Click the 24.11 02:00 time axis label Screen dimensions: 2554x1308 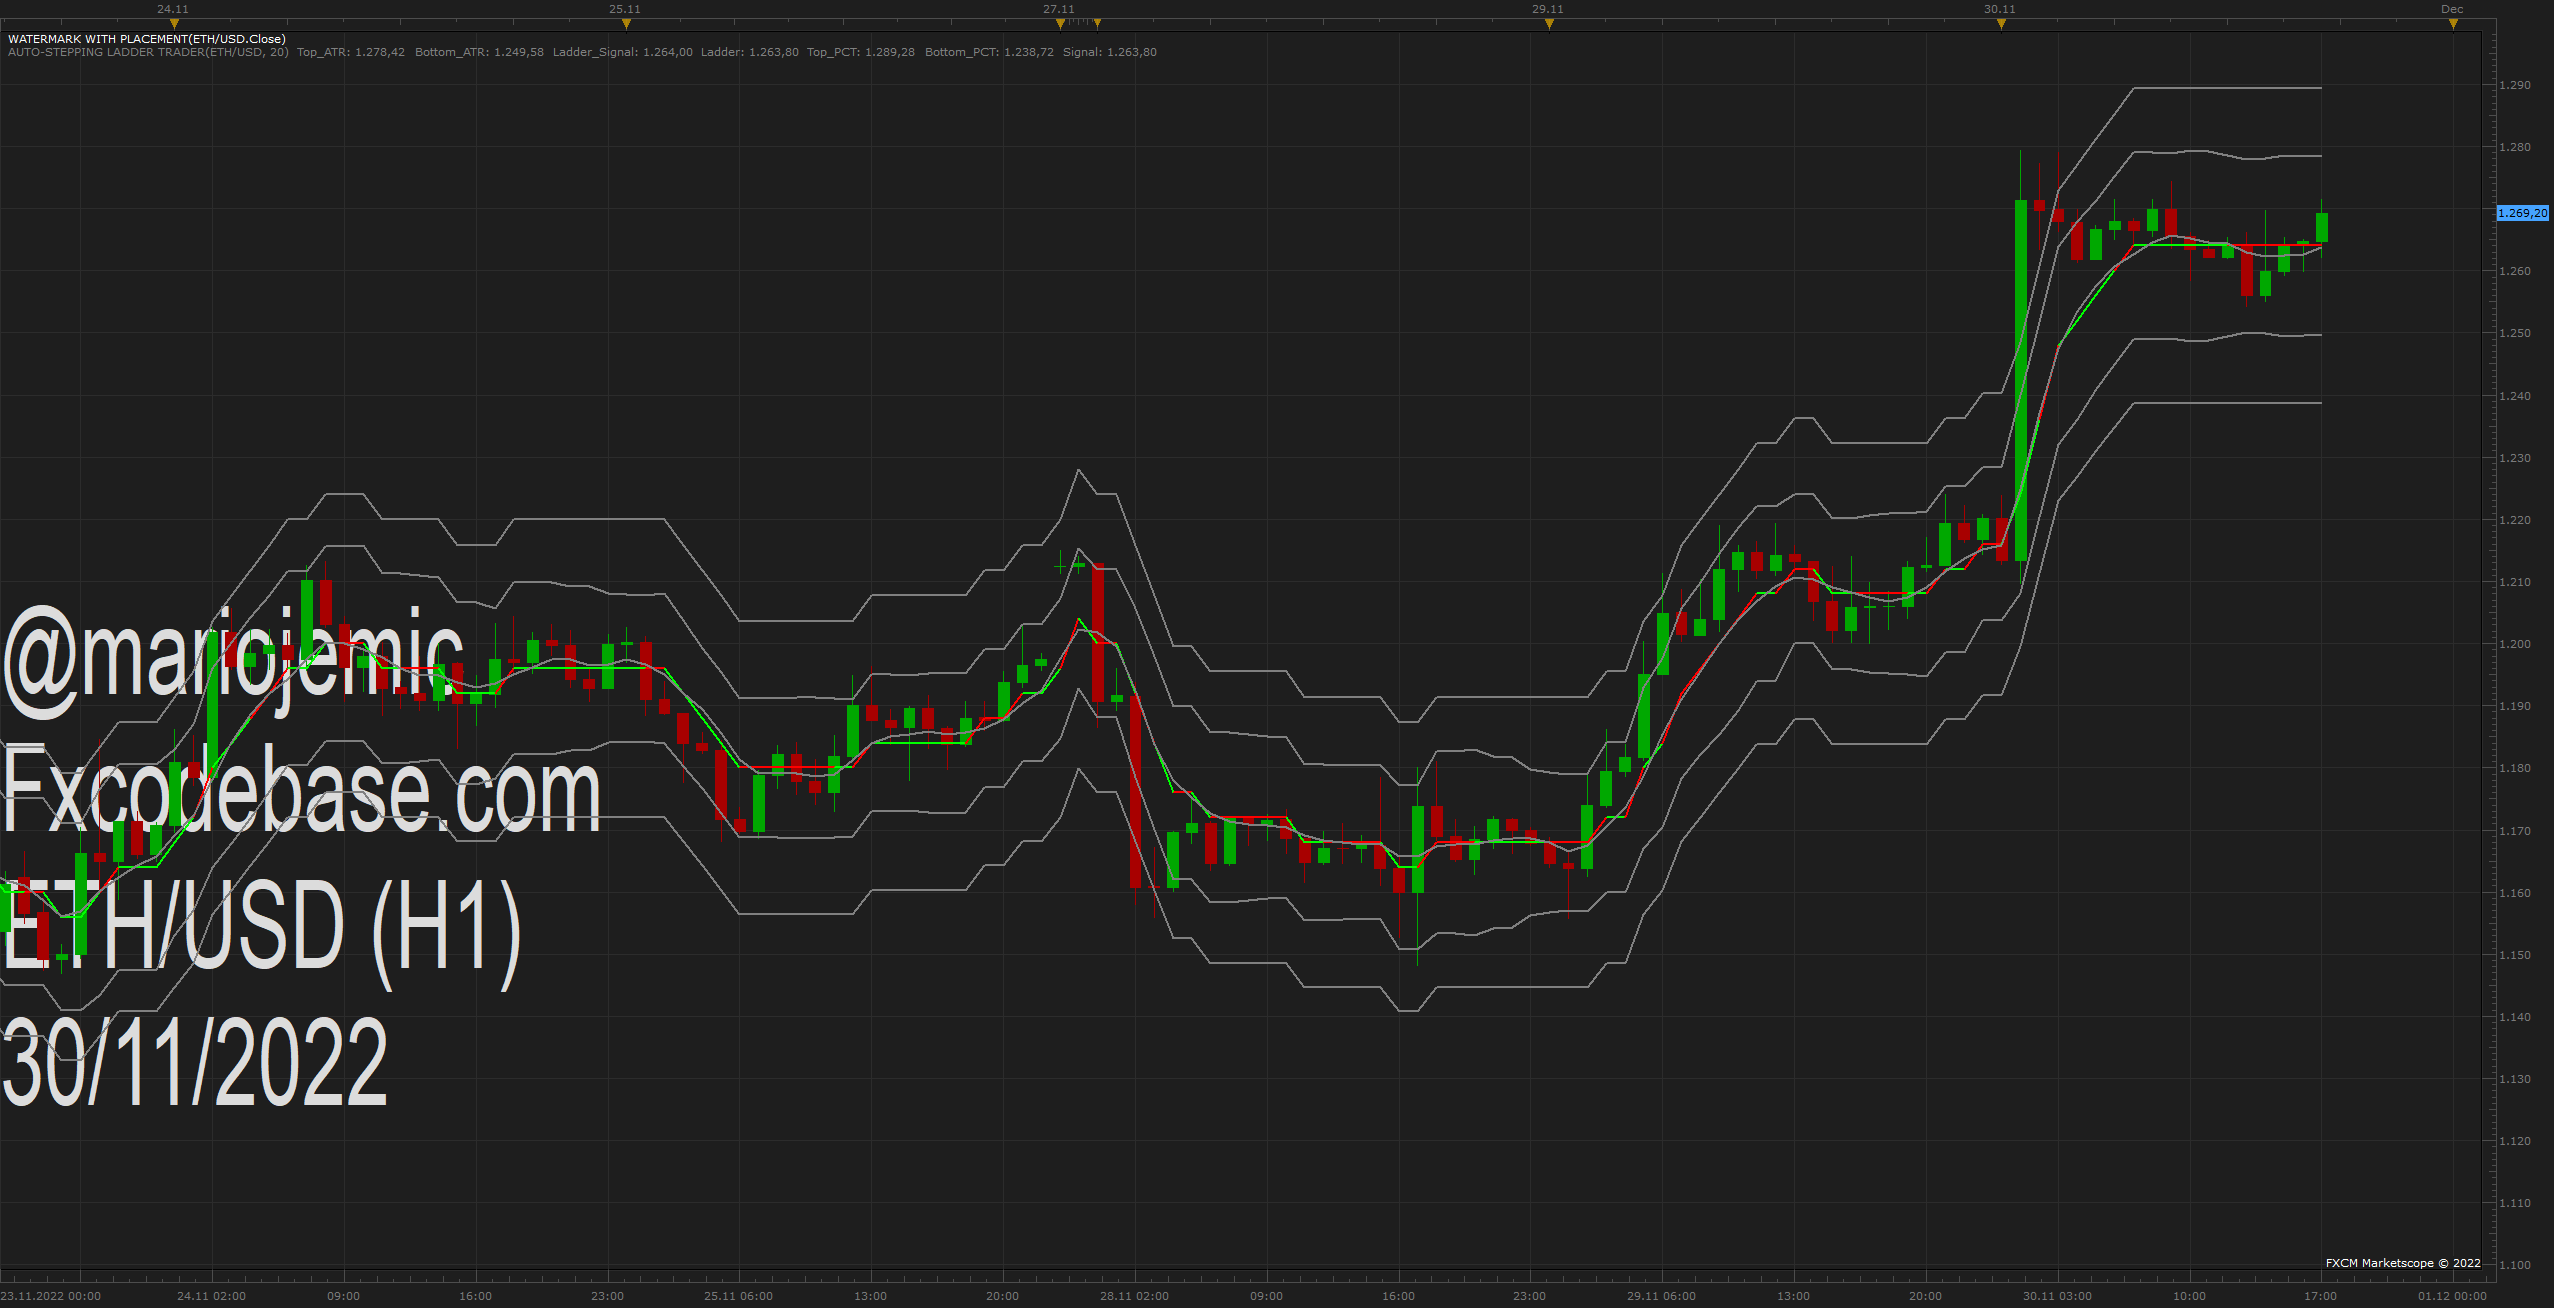click(x=211, y=1296)
